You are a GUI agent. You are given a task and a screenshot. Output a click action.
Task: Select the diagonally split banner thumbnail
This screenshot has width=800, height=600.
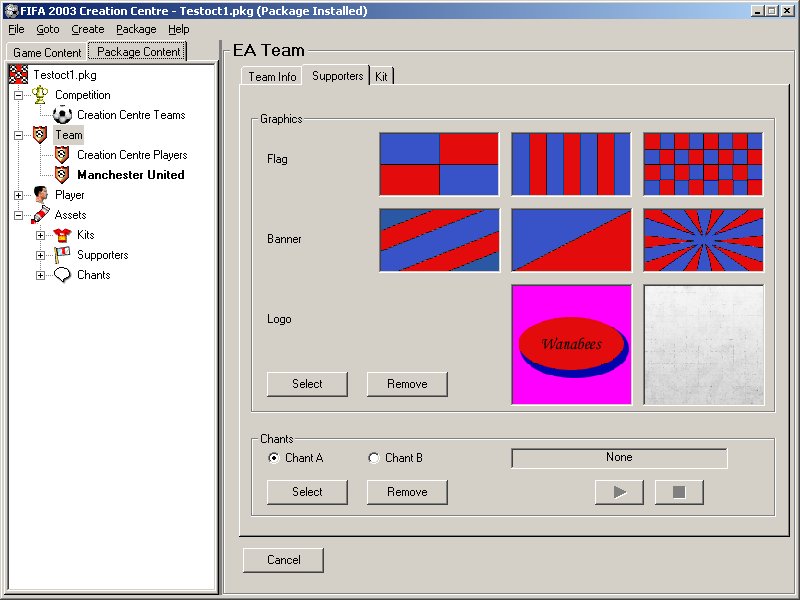571,240
